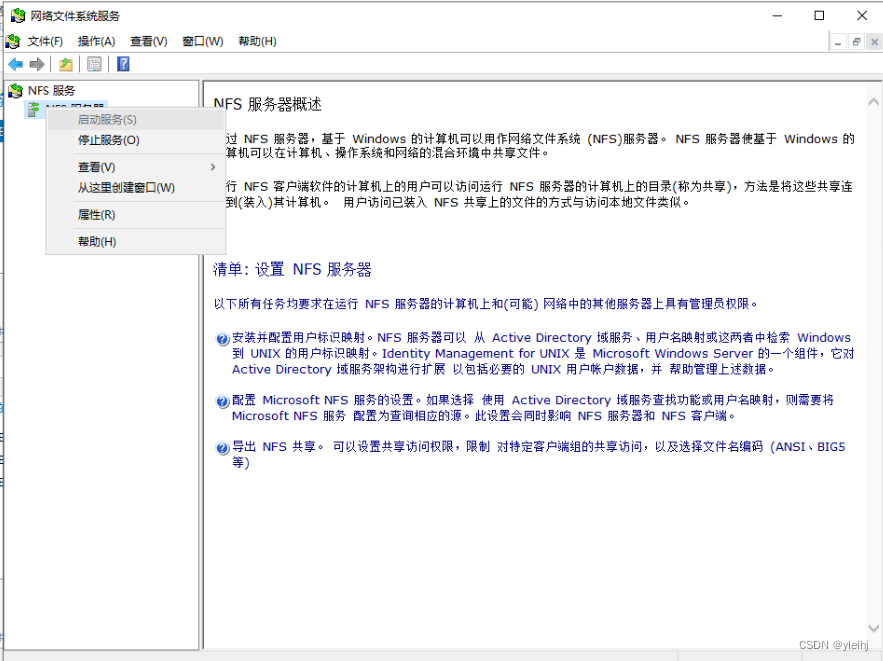Click the MMC icon left of 文件 menu
Screen dimensions: 883x661
(x=13, y=41)
